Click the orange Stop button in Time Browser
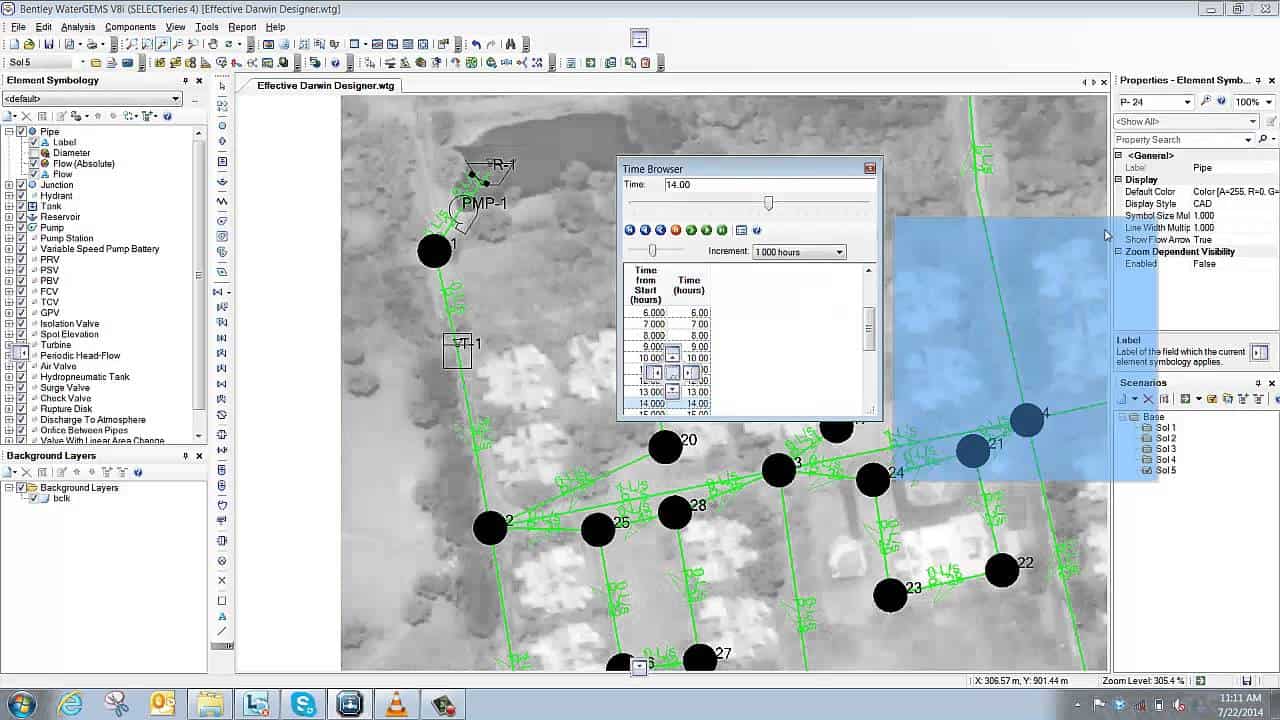 (675, 230)
